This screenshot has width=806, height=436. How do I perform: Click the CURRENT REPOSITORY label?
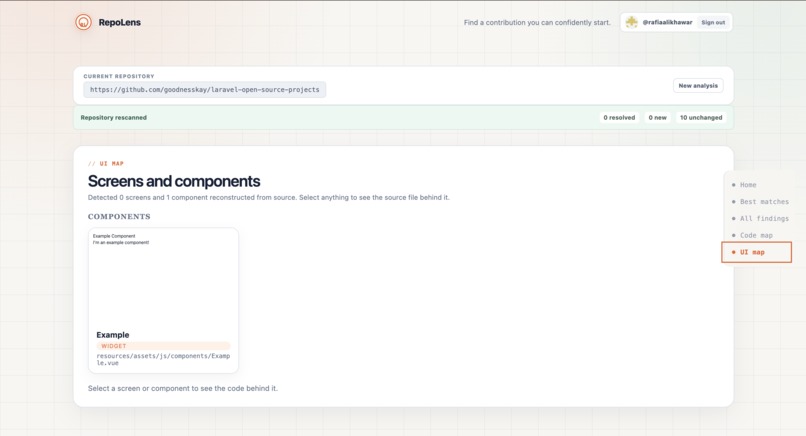(119, 76)
